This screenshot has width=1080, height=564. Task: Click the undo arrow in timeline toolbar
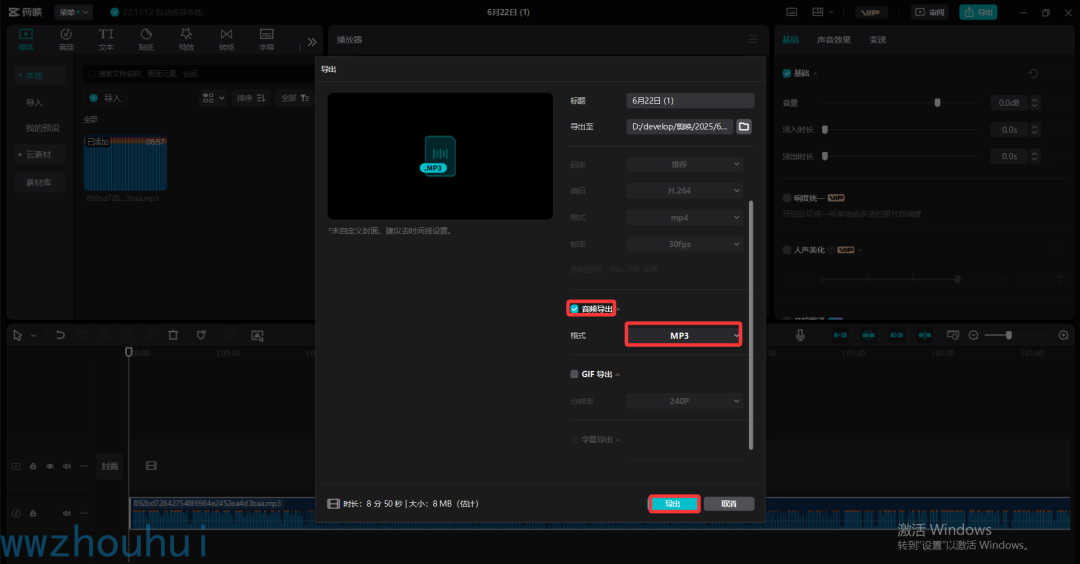click(60, 336)
